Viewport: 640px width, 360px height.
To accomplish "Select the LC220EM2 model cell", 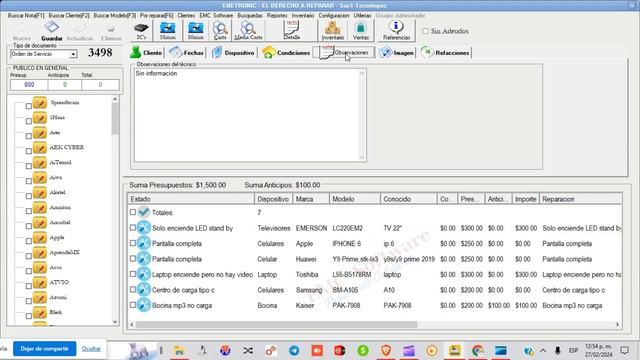I will pos(347,228).
